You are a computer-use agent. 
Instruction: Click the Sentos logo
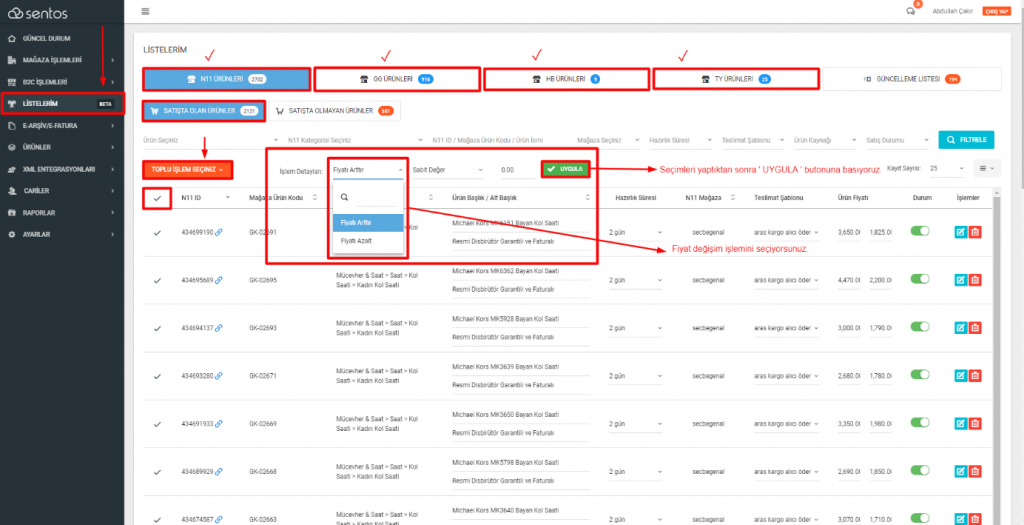[x=40, y=12]
